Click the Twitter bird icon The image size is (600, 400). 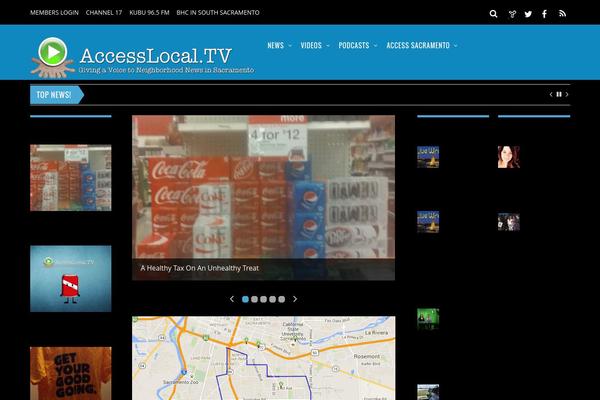528,14
